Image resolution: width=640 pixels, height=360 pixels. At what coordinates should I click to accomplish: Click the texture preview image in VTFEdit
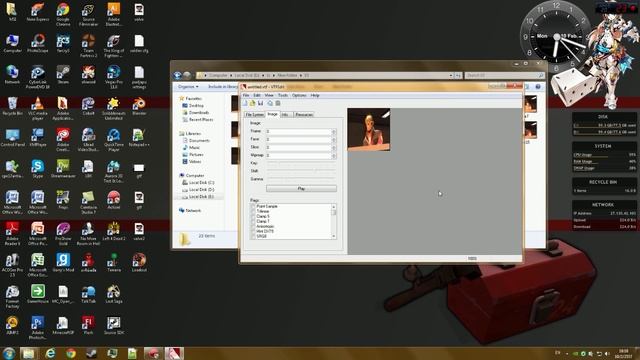point(369,129)
